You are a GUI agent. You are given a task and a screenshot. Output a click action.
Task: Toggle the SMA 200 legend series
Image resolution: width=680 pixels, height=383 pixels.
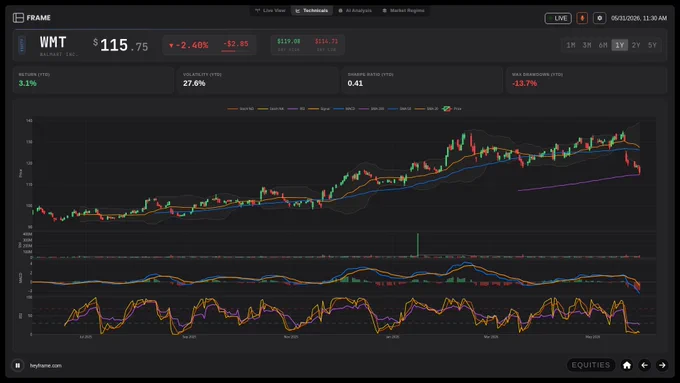click(371, 109)
